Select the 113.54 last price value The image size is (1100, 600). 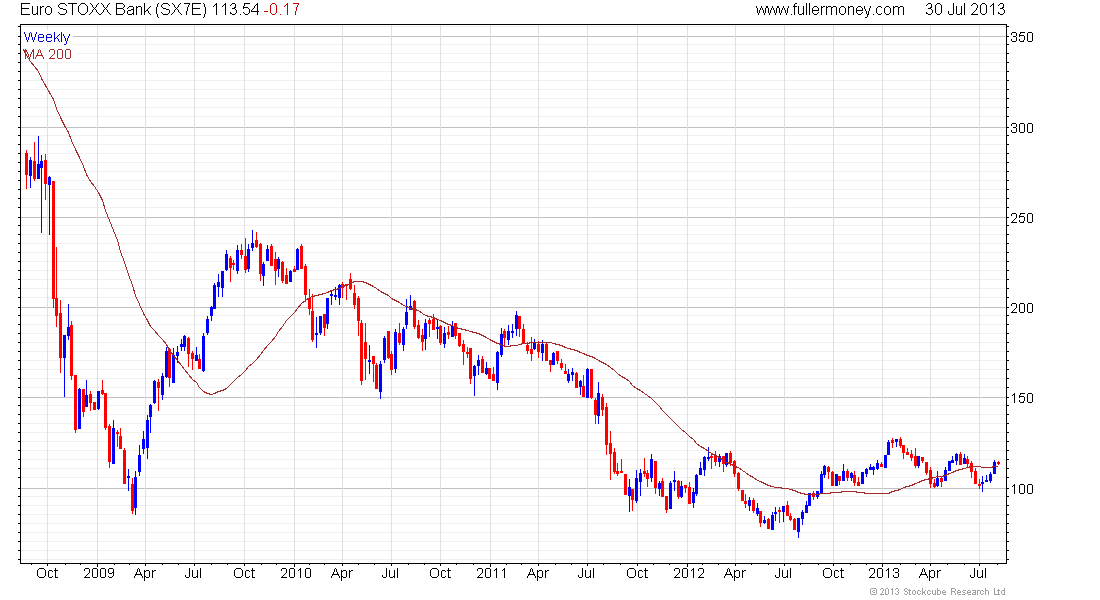click(x=235, y=10)
